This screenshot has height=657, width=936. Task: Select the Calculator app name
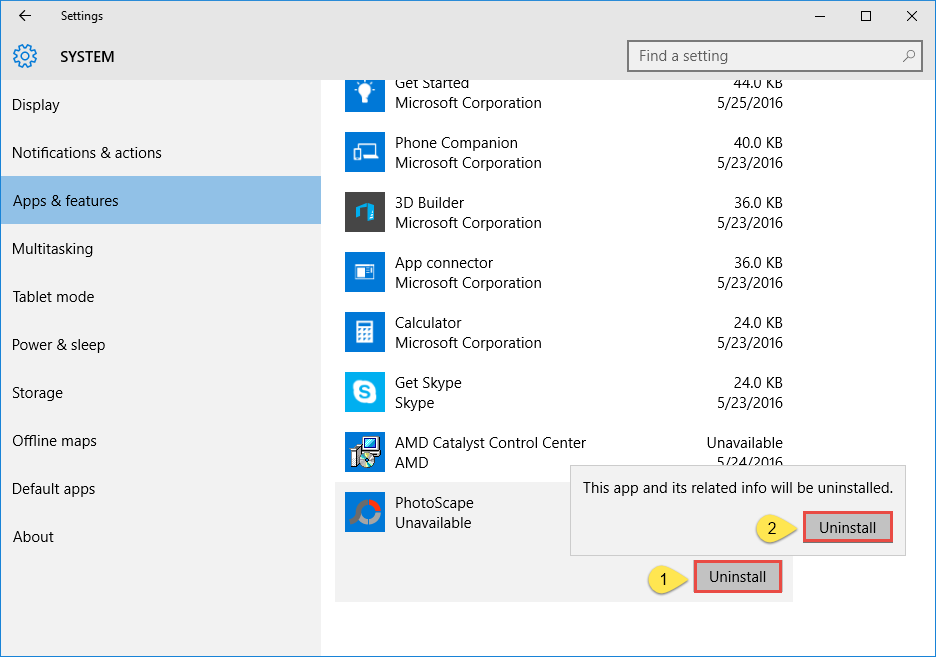[x=428, y=323]
